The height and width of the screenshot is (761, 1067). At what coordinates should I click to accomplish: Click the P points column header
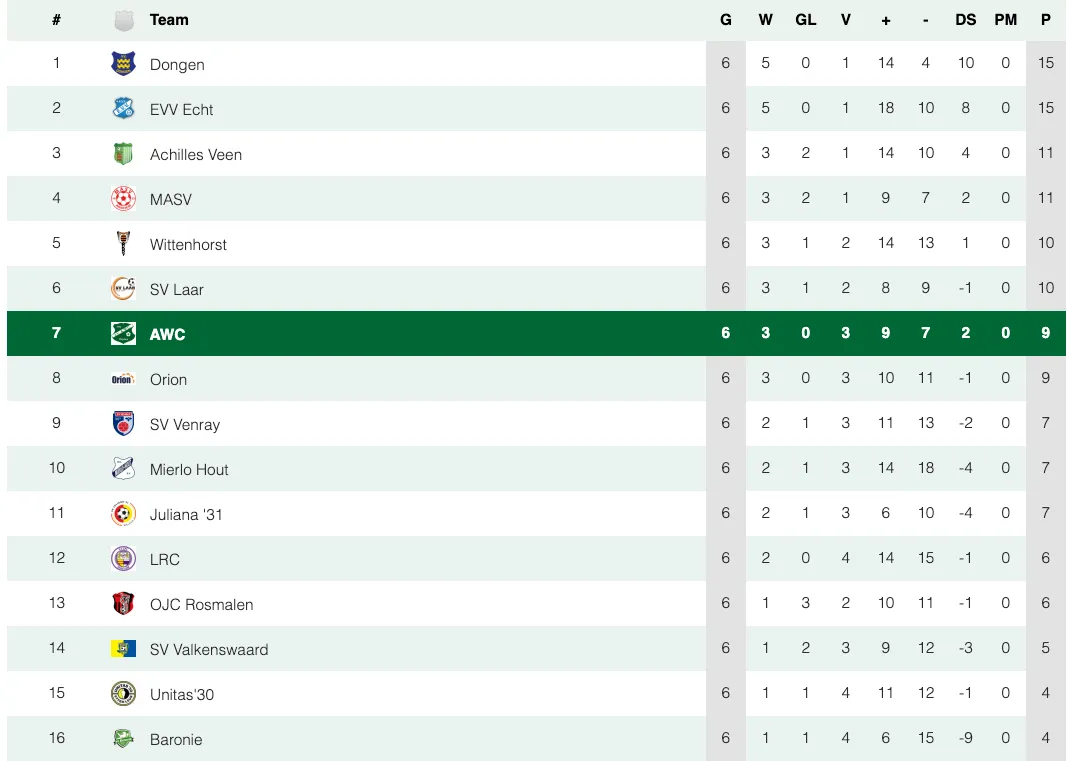[1045, 20]
